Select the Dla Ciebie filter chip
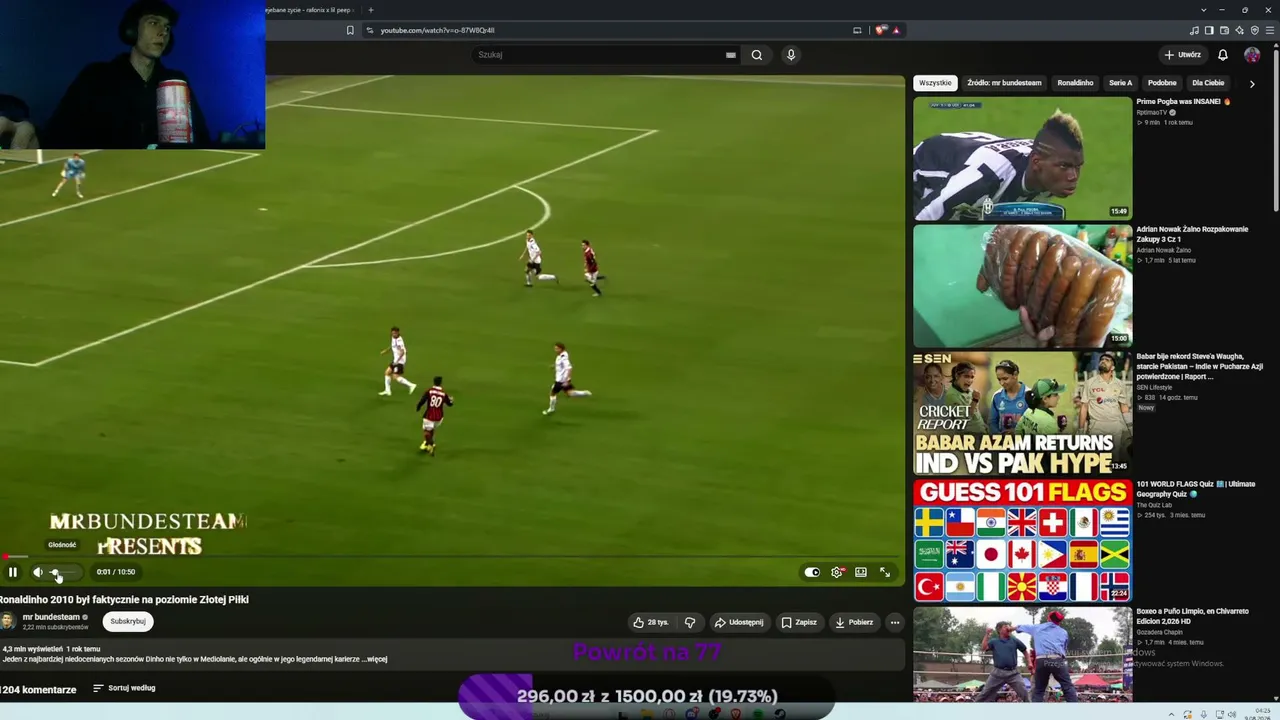The width and height of the screenshot is (1280, 720). [1208, 83]
